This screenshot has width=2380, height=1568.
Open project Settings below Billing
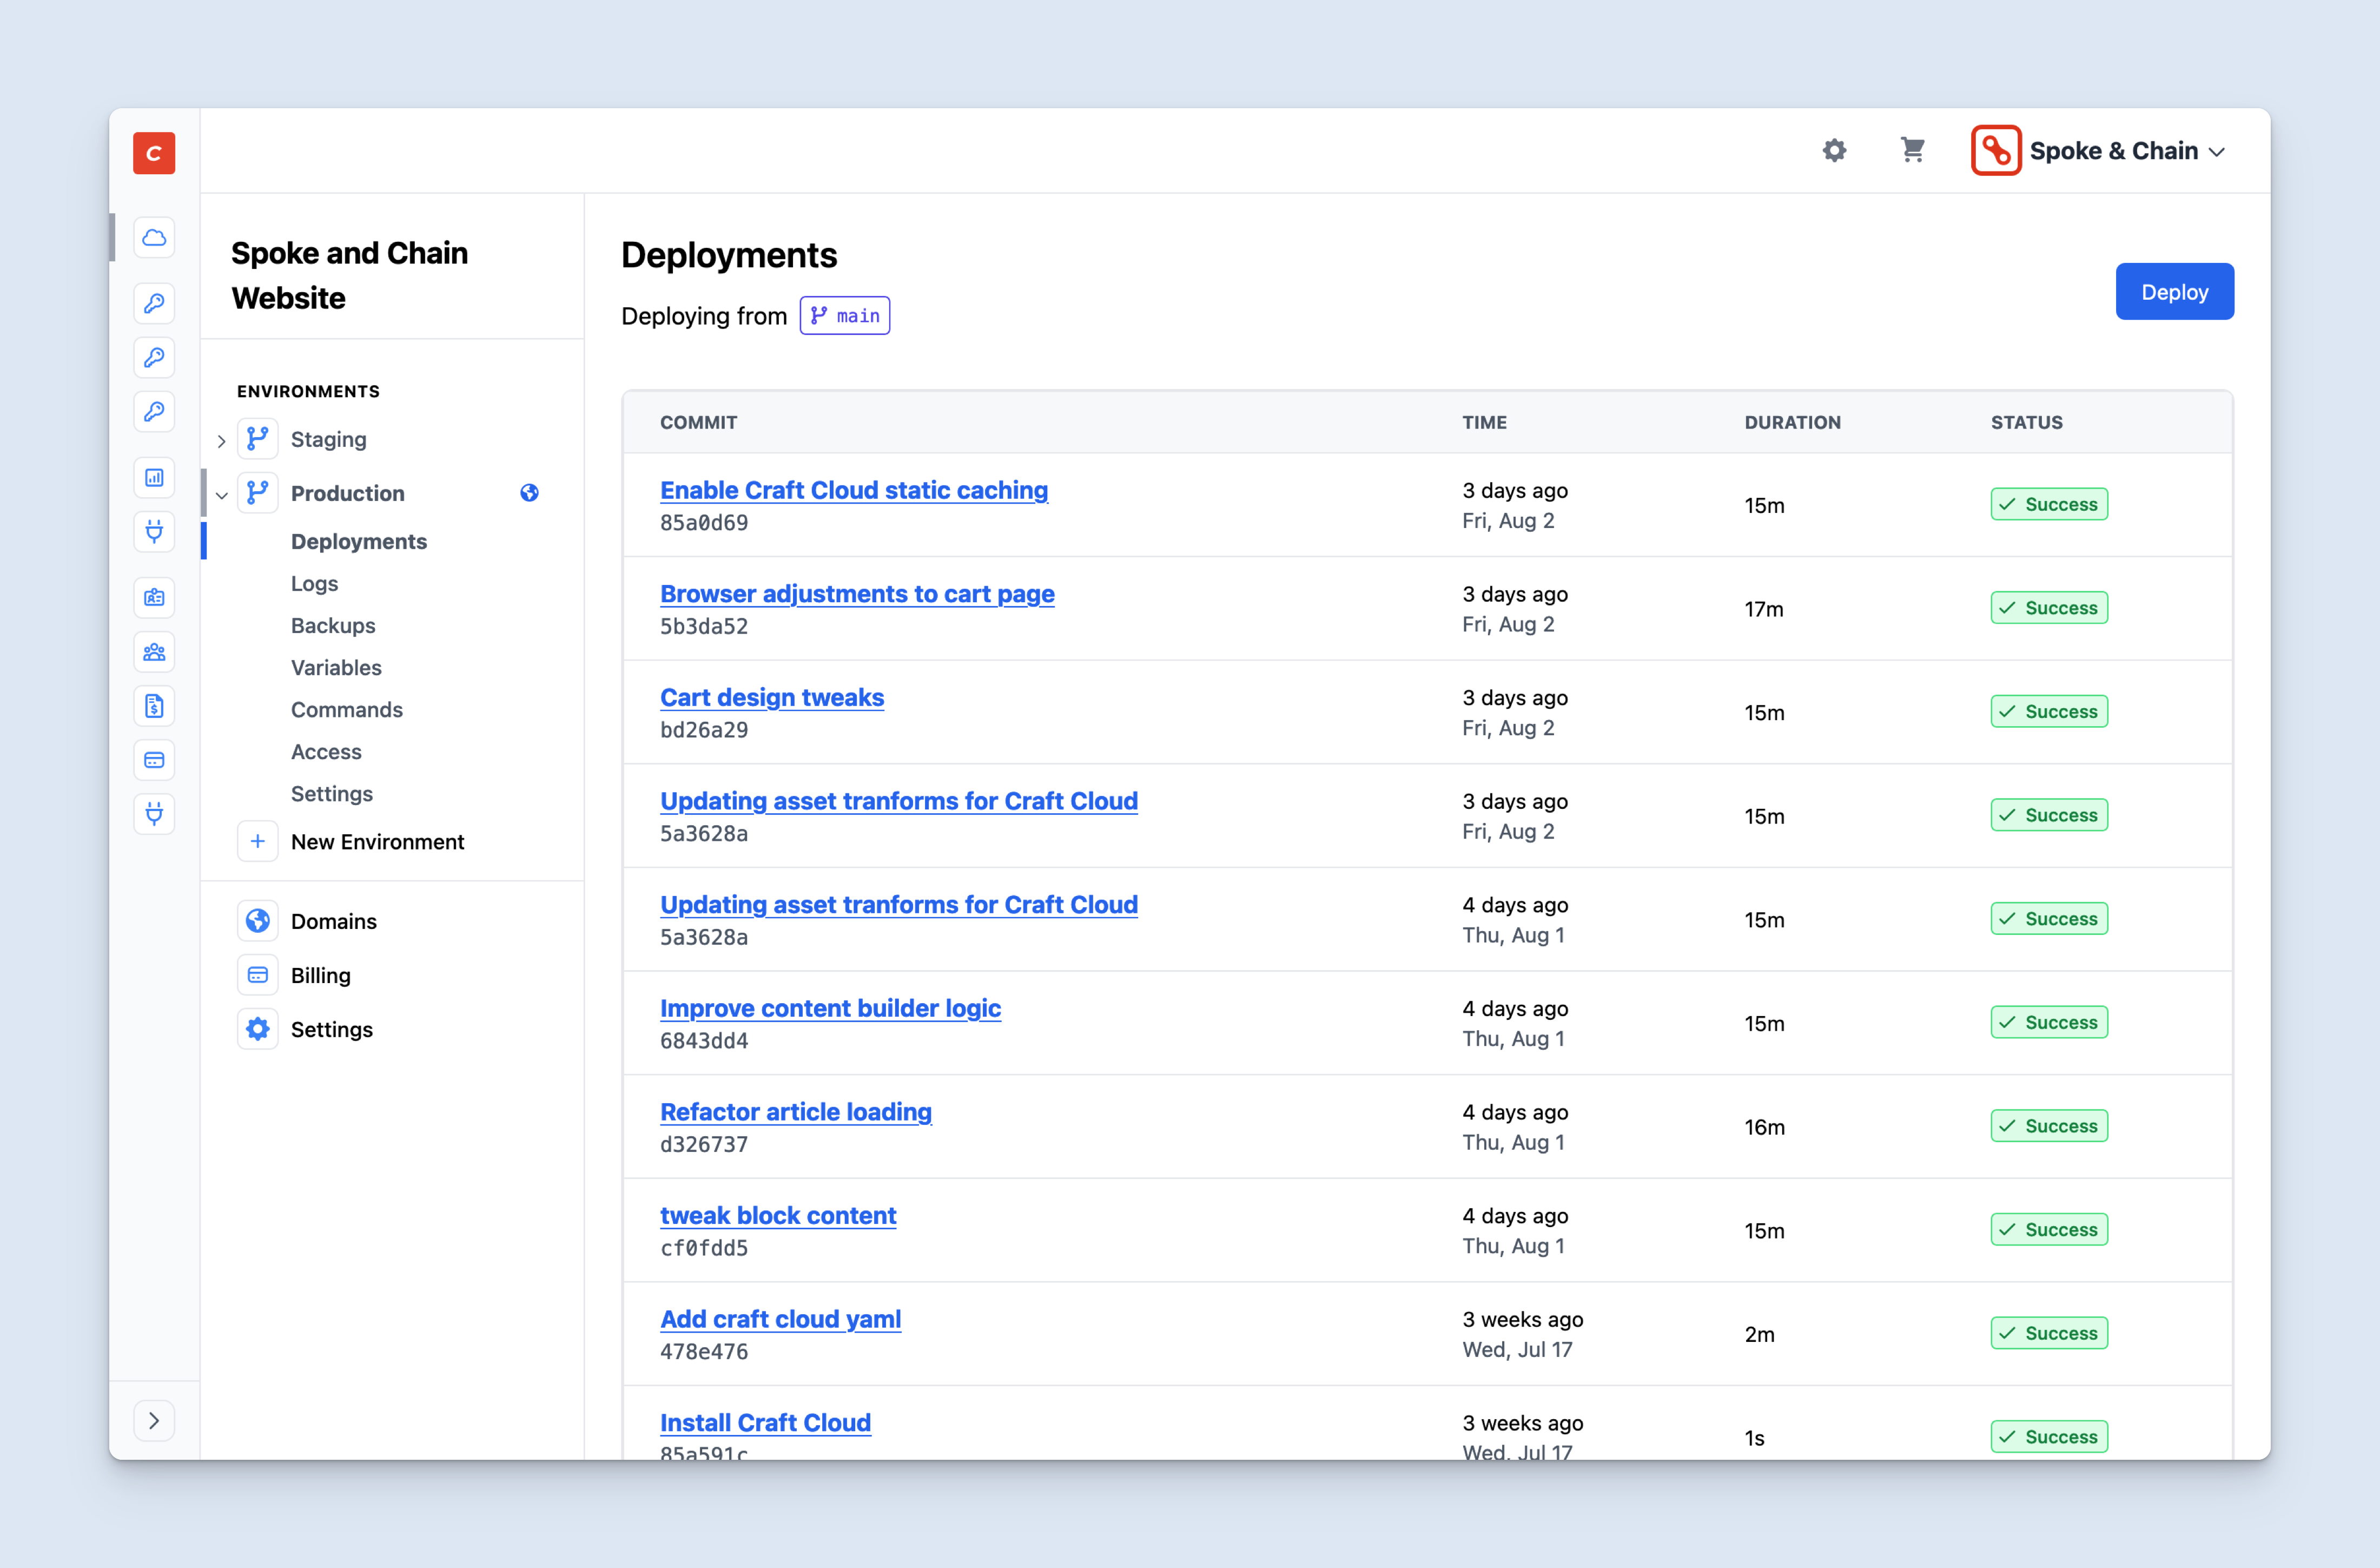331,1029
